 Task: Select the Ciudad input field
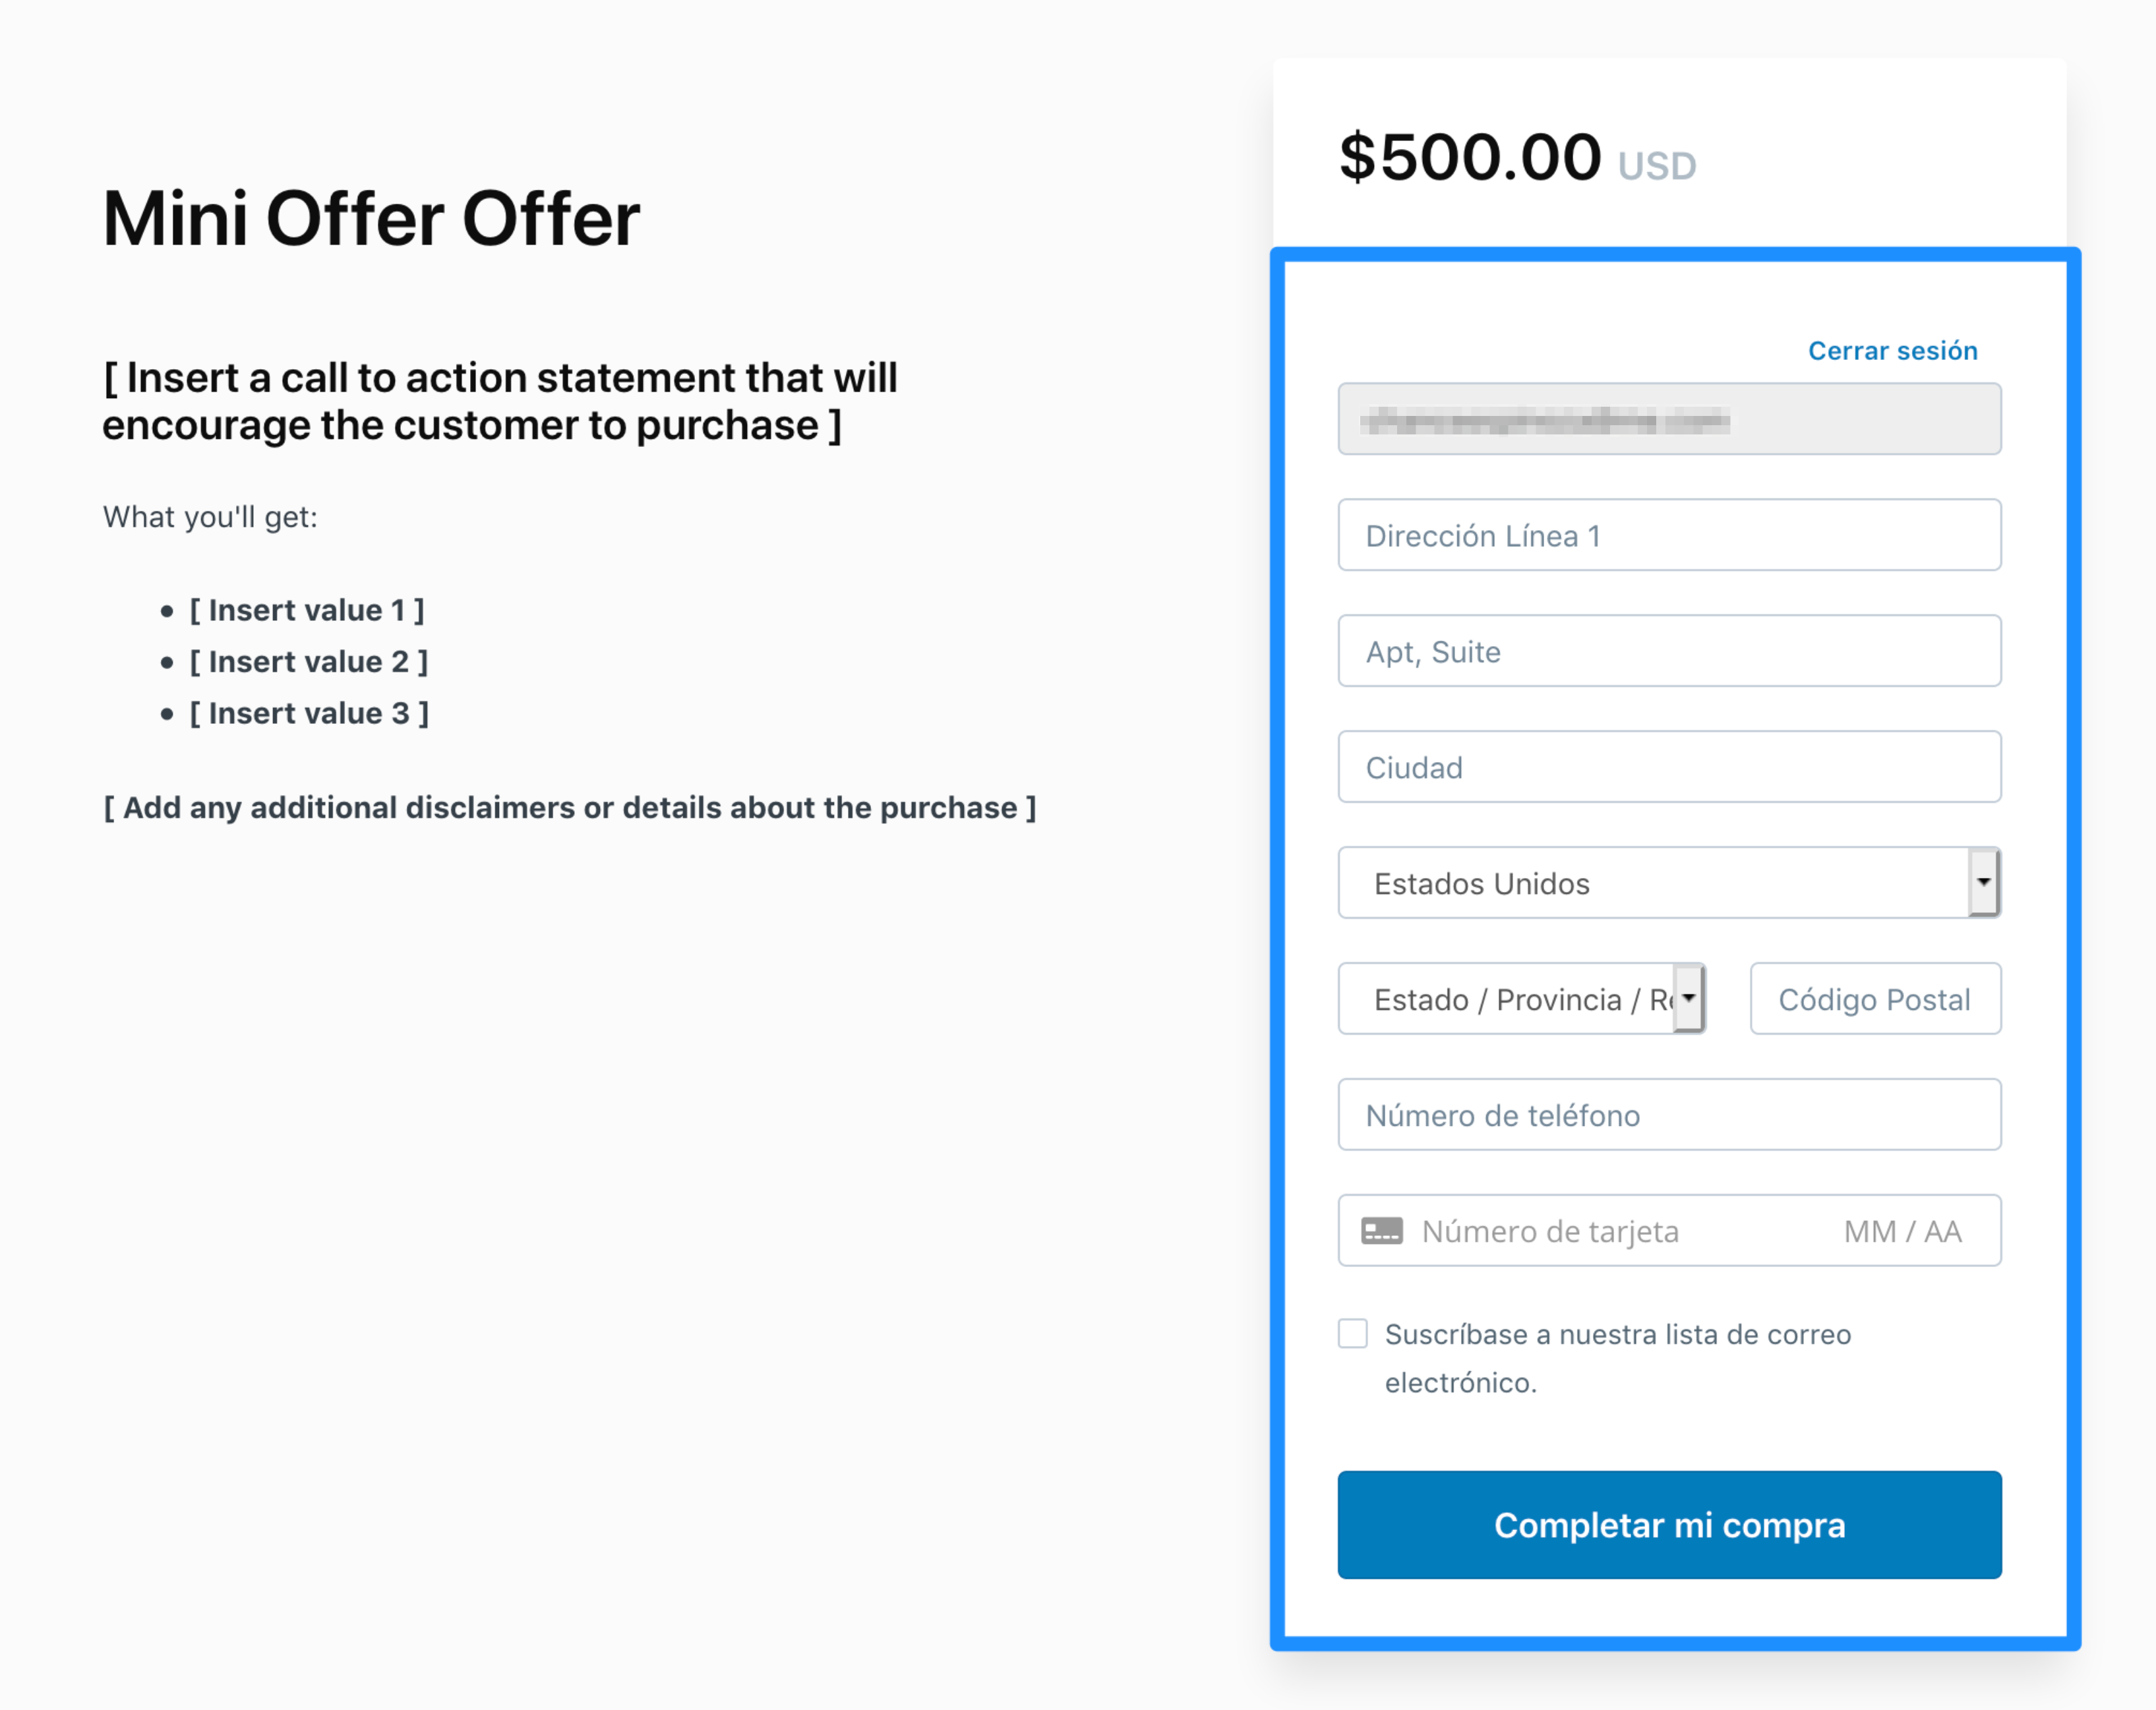click(x=1669, y=767)
